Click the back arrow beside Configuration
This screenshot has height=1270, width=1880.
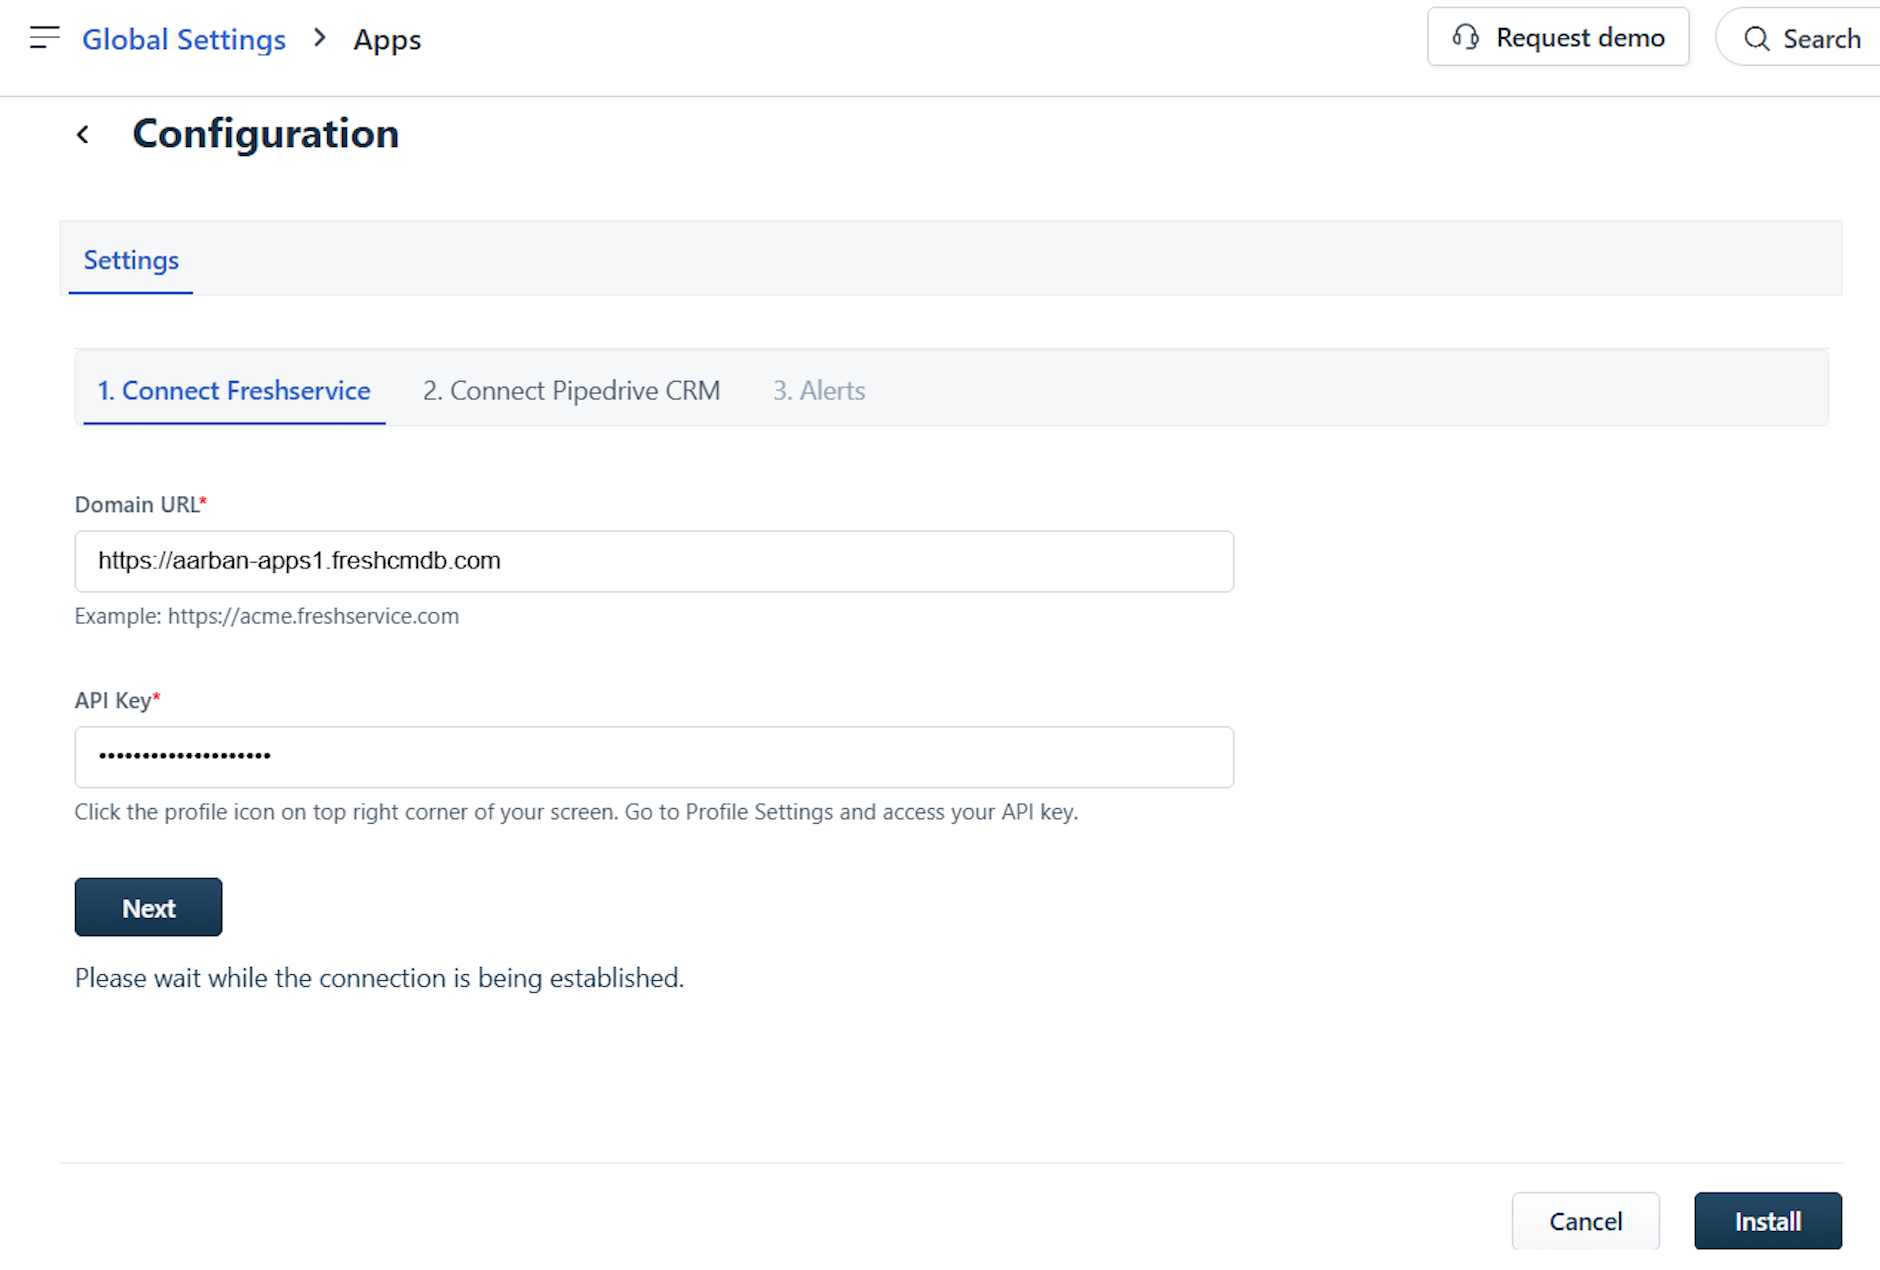[x=83, y=134]
